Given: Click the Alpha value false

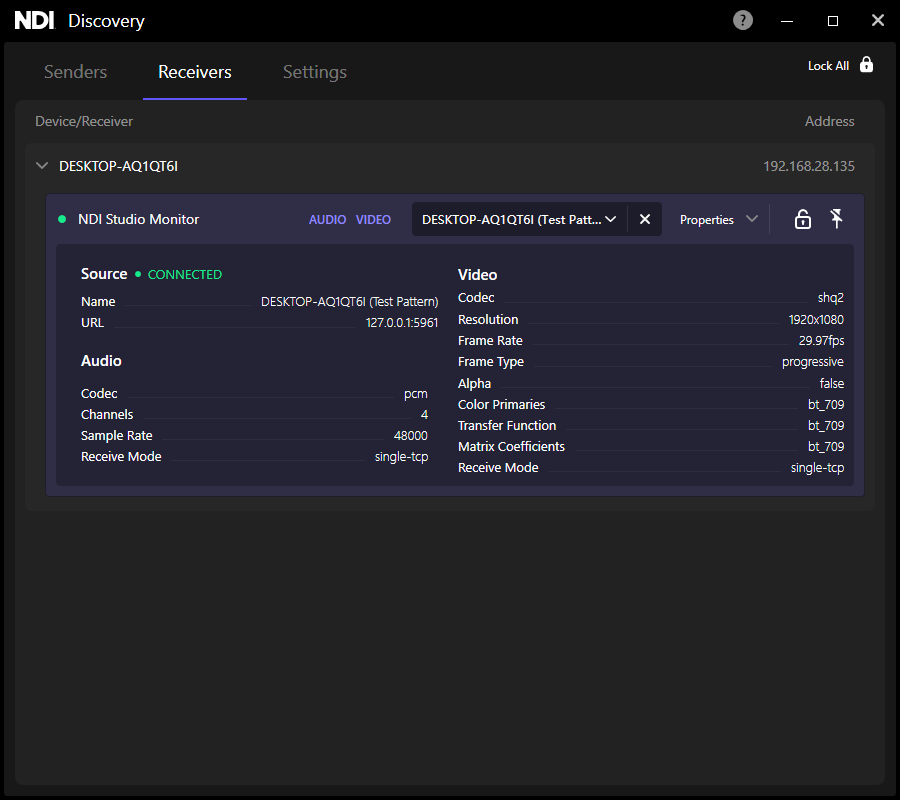Looking at the screenshot, I should (832, 383).
